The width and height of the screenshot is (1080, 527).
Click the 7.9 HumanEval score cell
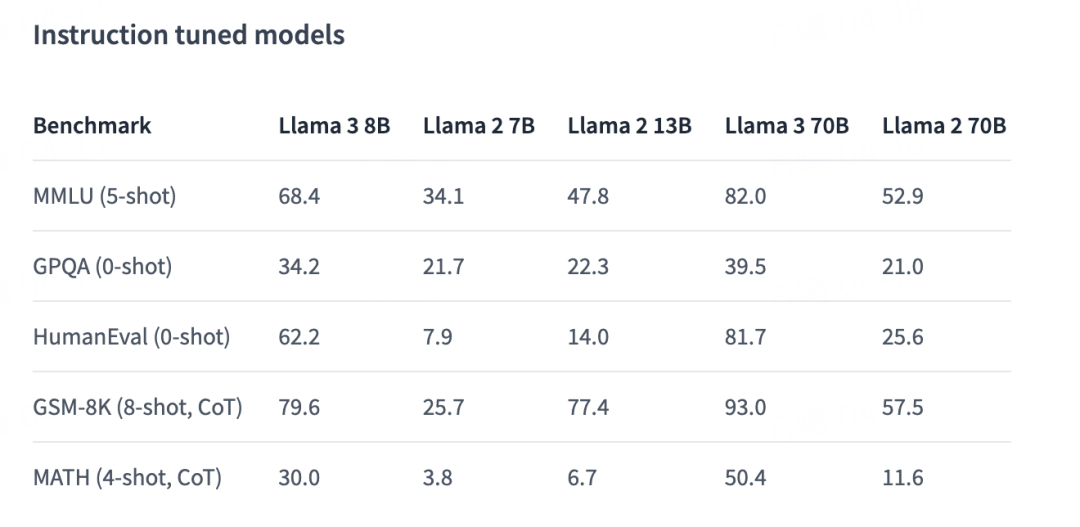point(437,337)
